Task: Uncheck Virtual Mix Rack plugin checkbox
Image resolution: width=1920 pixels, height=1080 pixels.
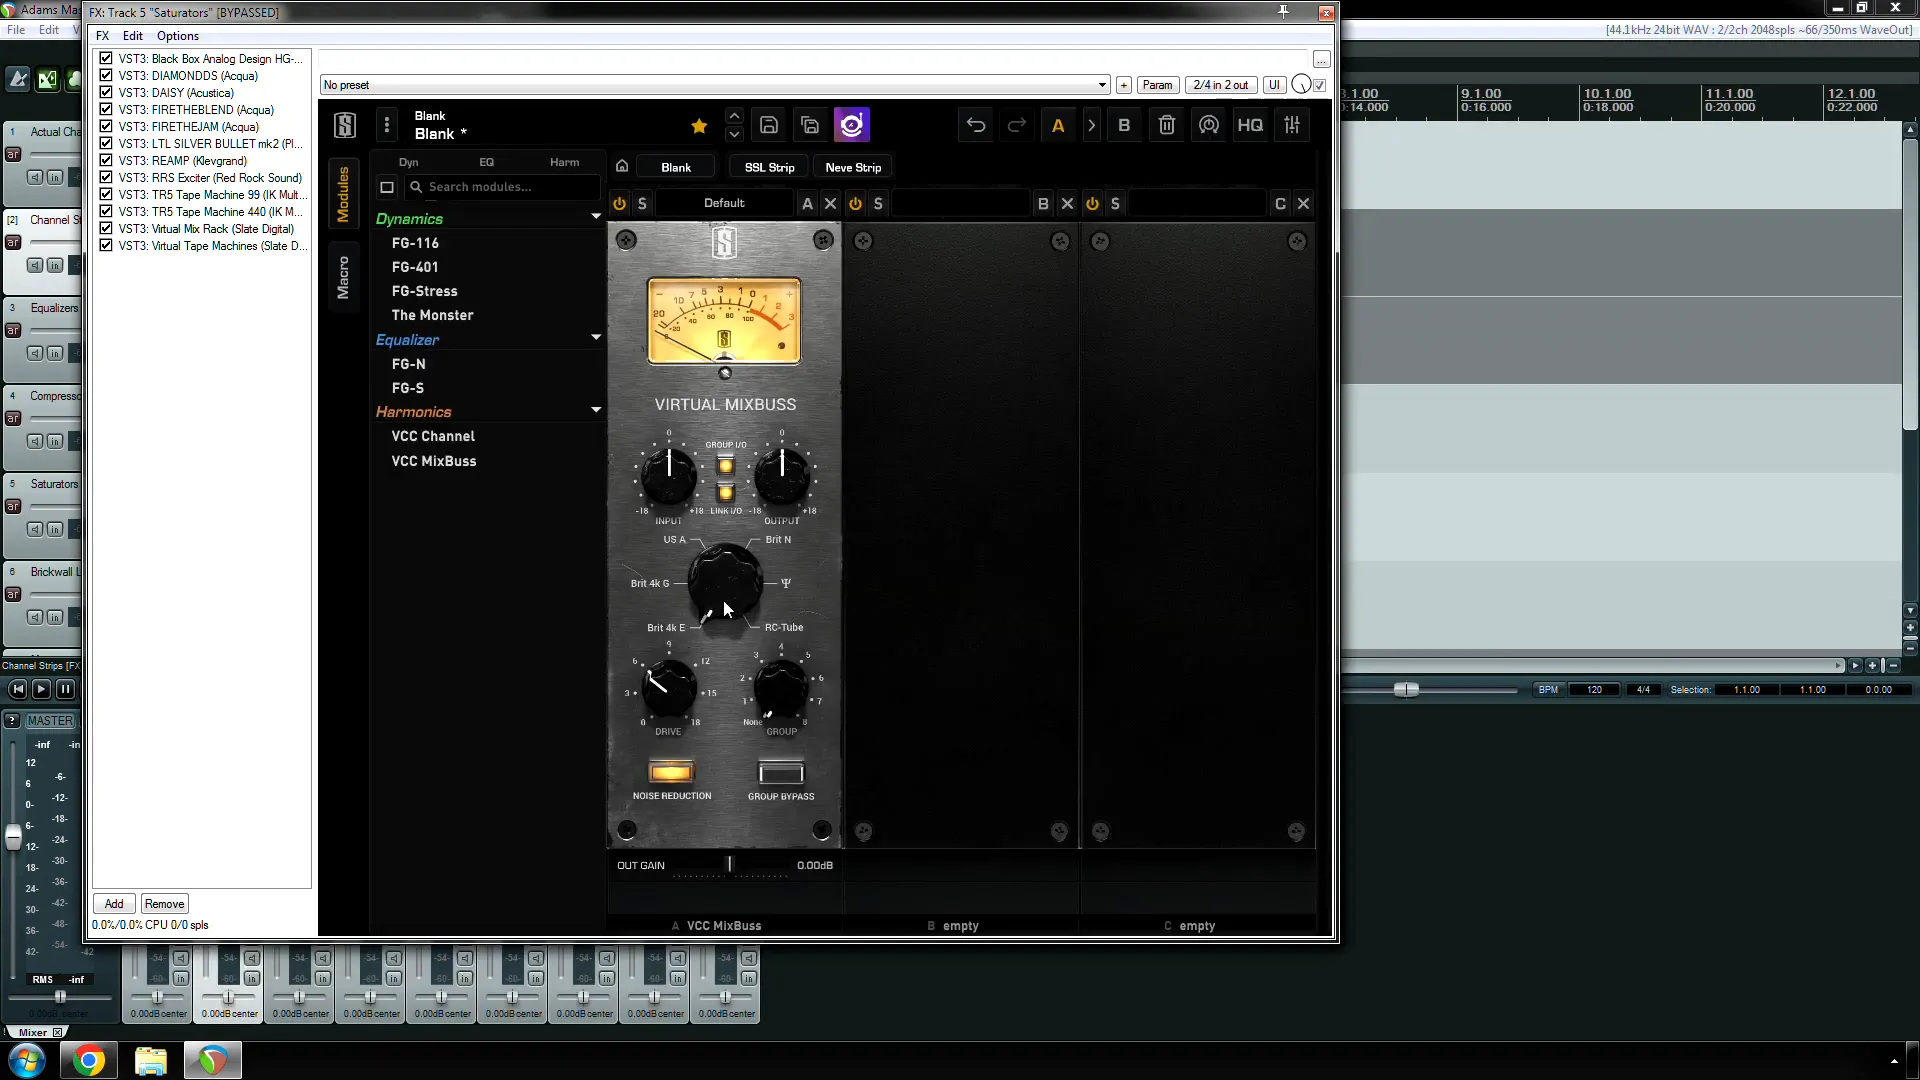Action: pyautogui.click(x=106, y=228)
